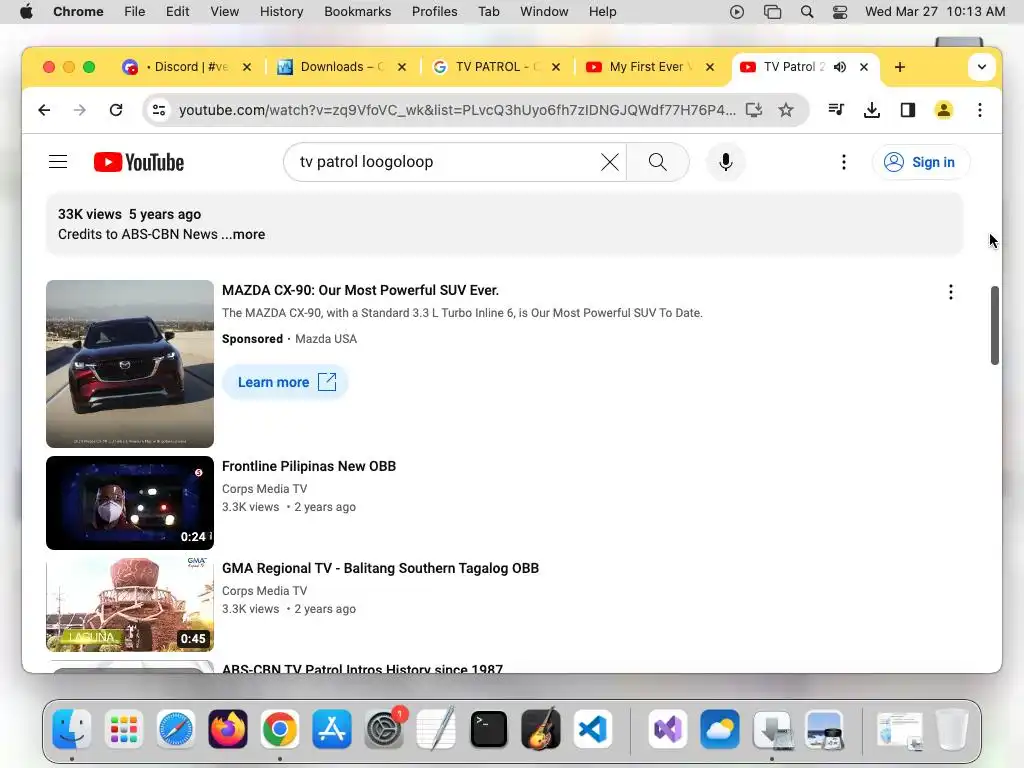This screenshot has height=768, width=1024.
Task: Go to YouTube home via logo
Action: pyautogui.click(x=138, y=162)
